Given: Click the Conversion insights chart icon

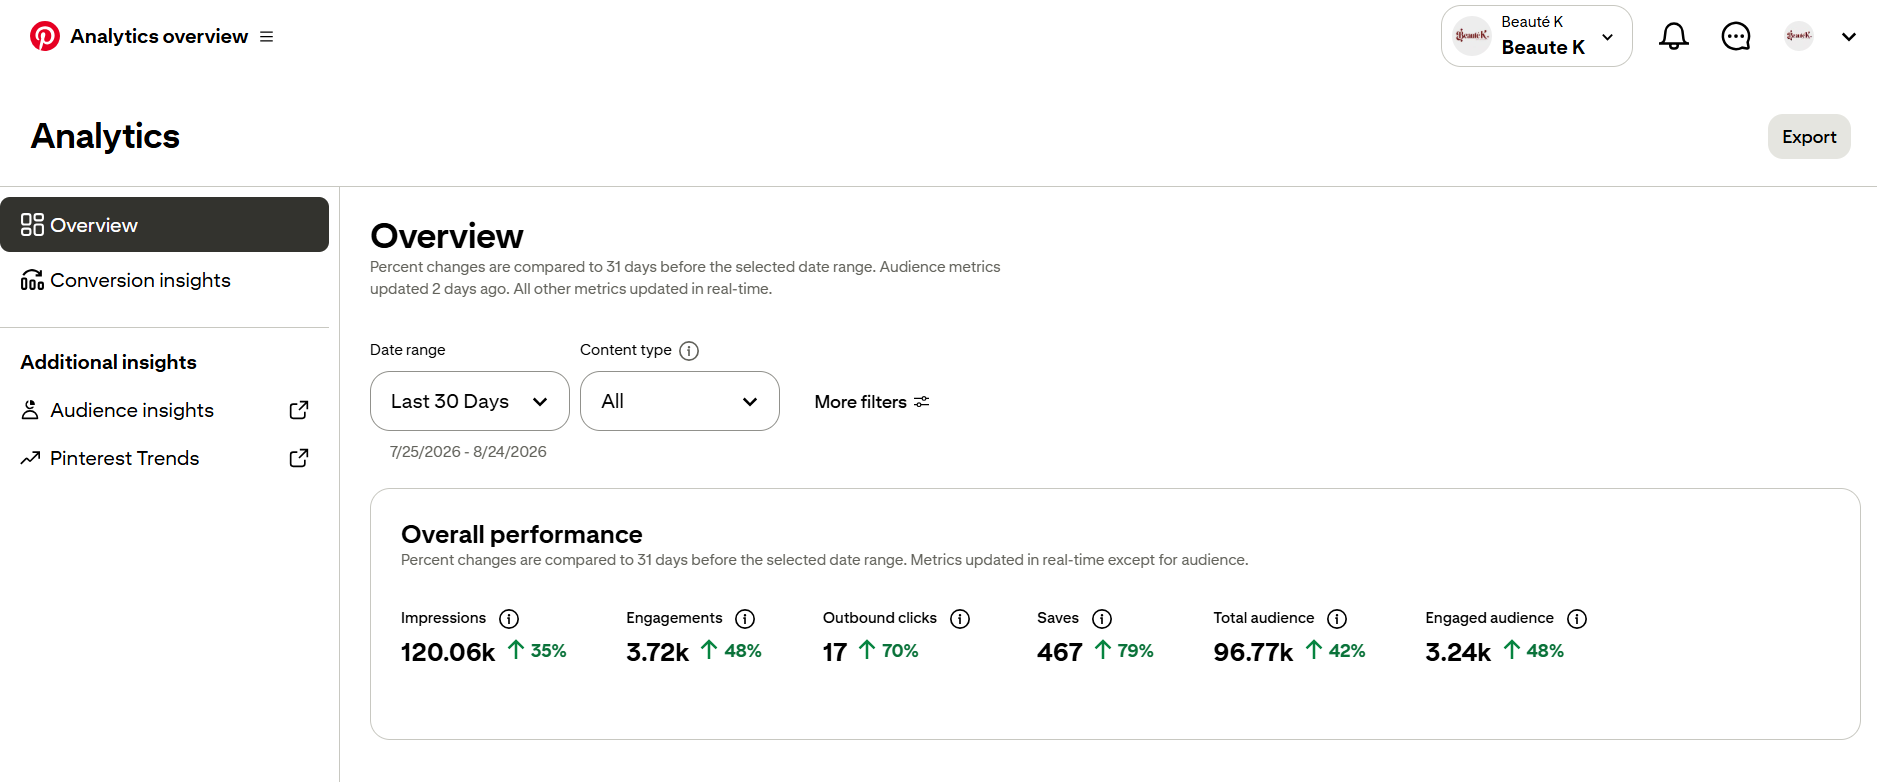Looking at the screenshot, I should pyautogui.click(x=32, y=280).
